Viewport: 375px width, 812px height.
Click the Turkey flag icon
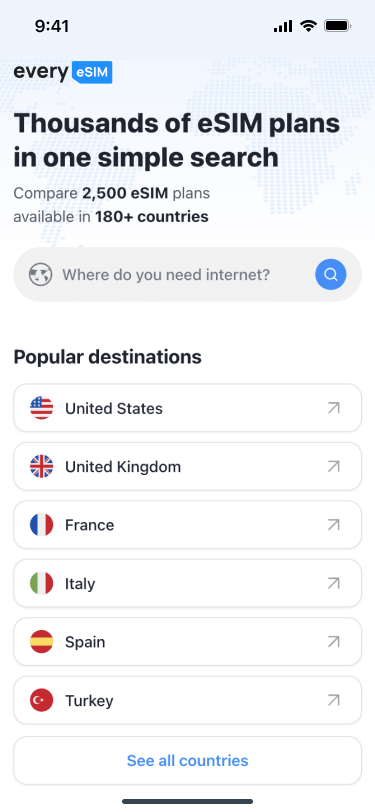click(x=41, y=701)
